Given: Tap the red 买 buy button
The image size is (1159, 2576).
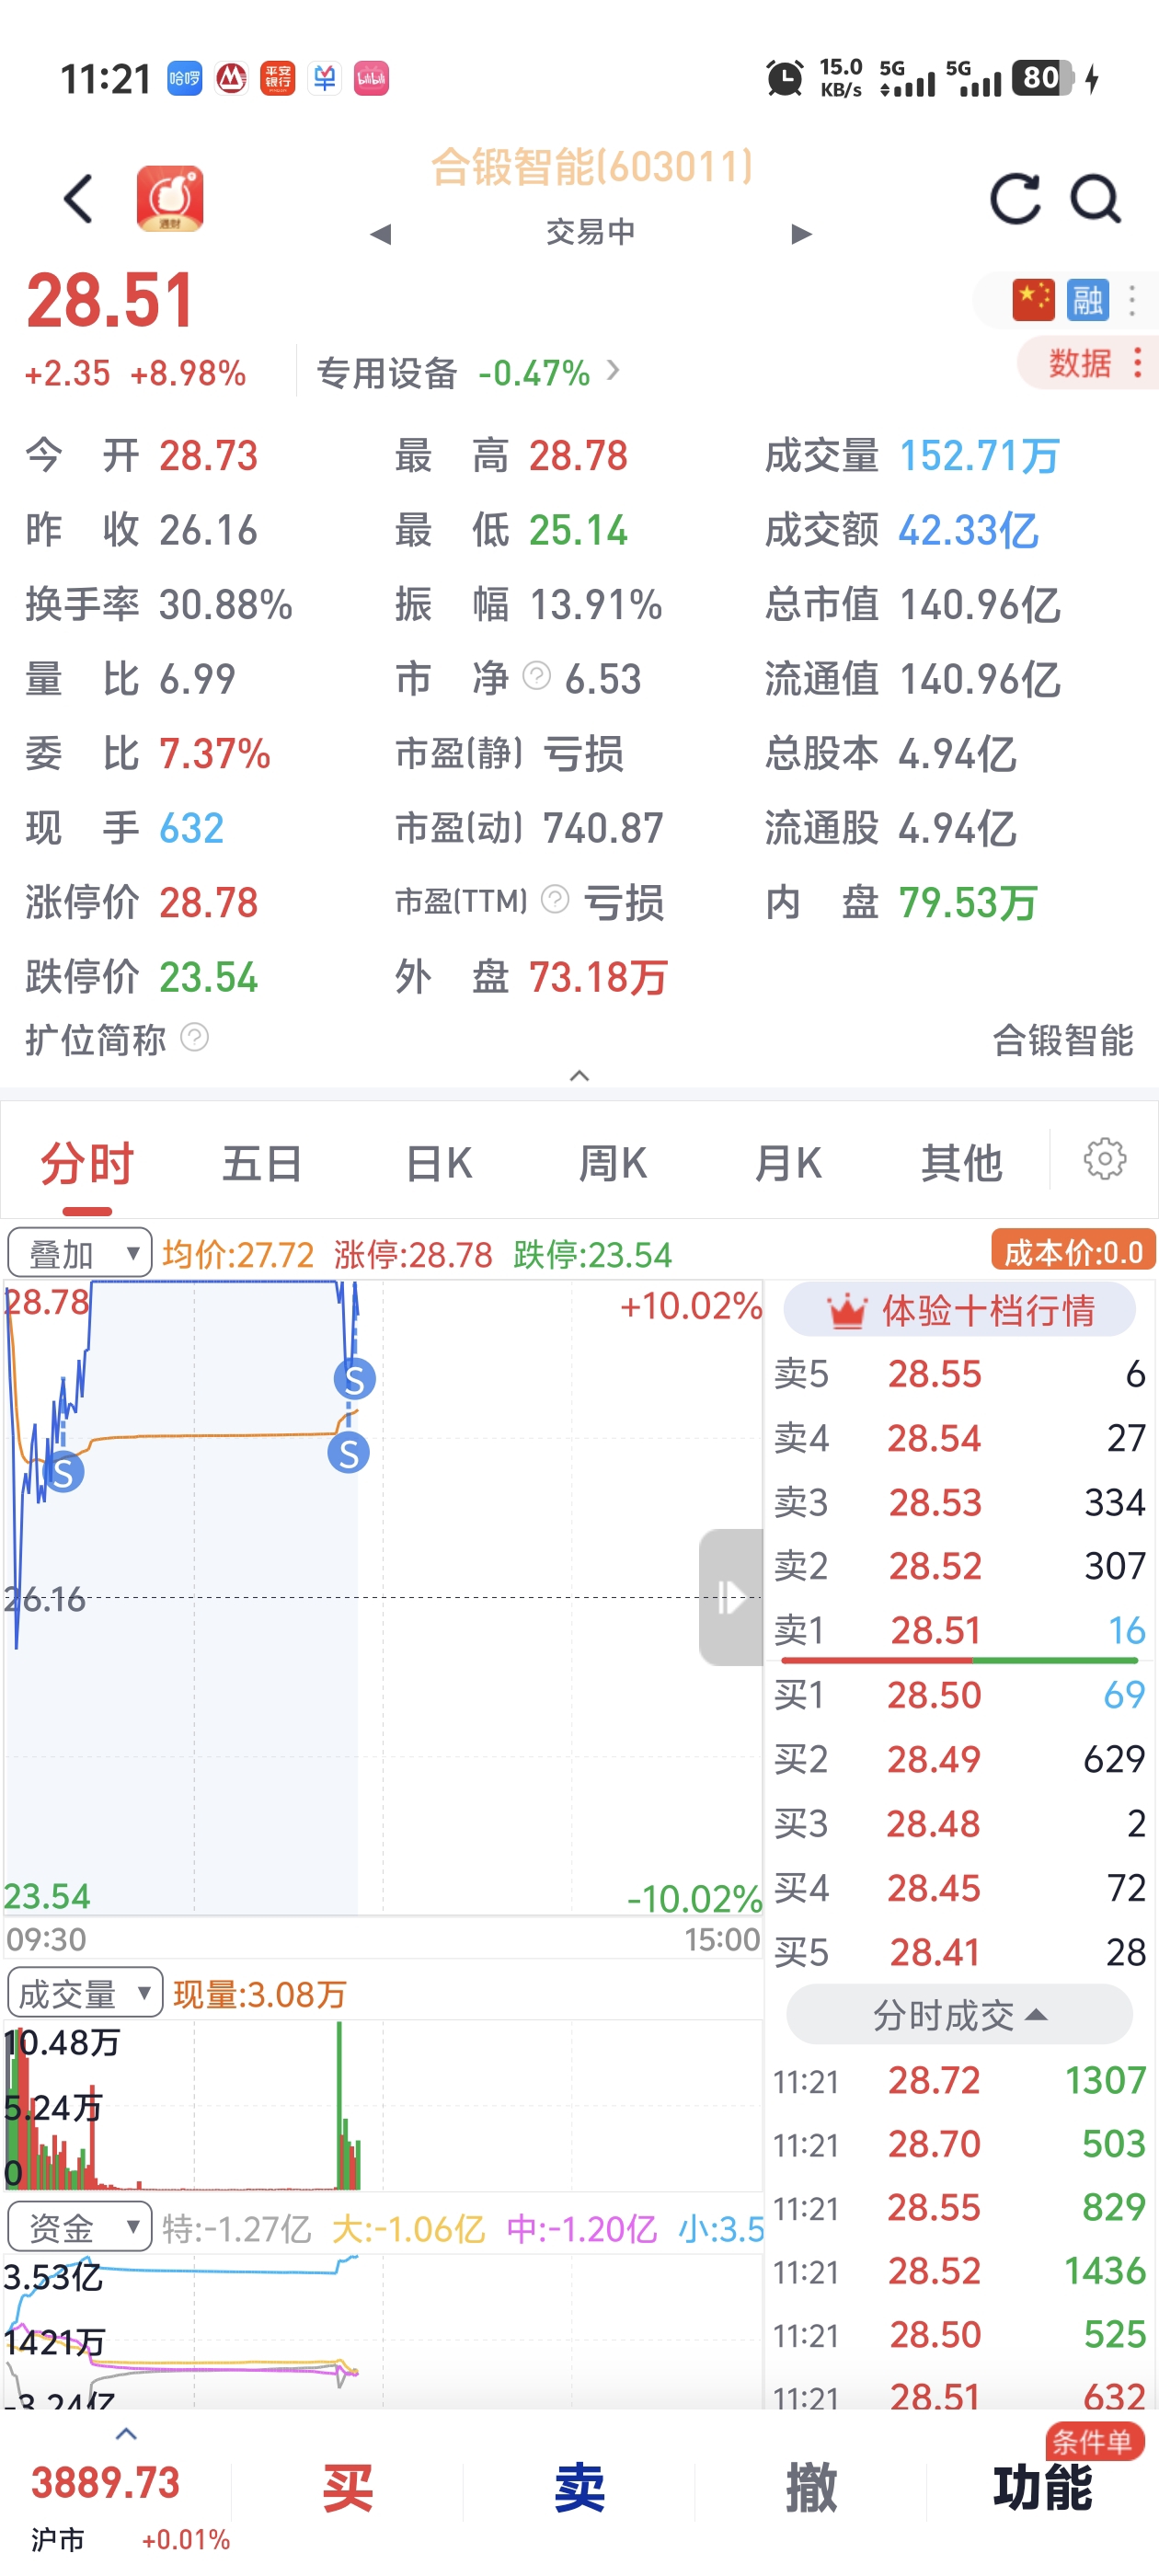Looking at the screenshot, I should coord(348,2488).
